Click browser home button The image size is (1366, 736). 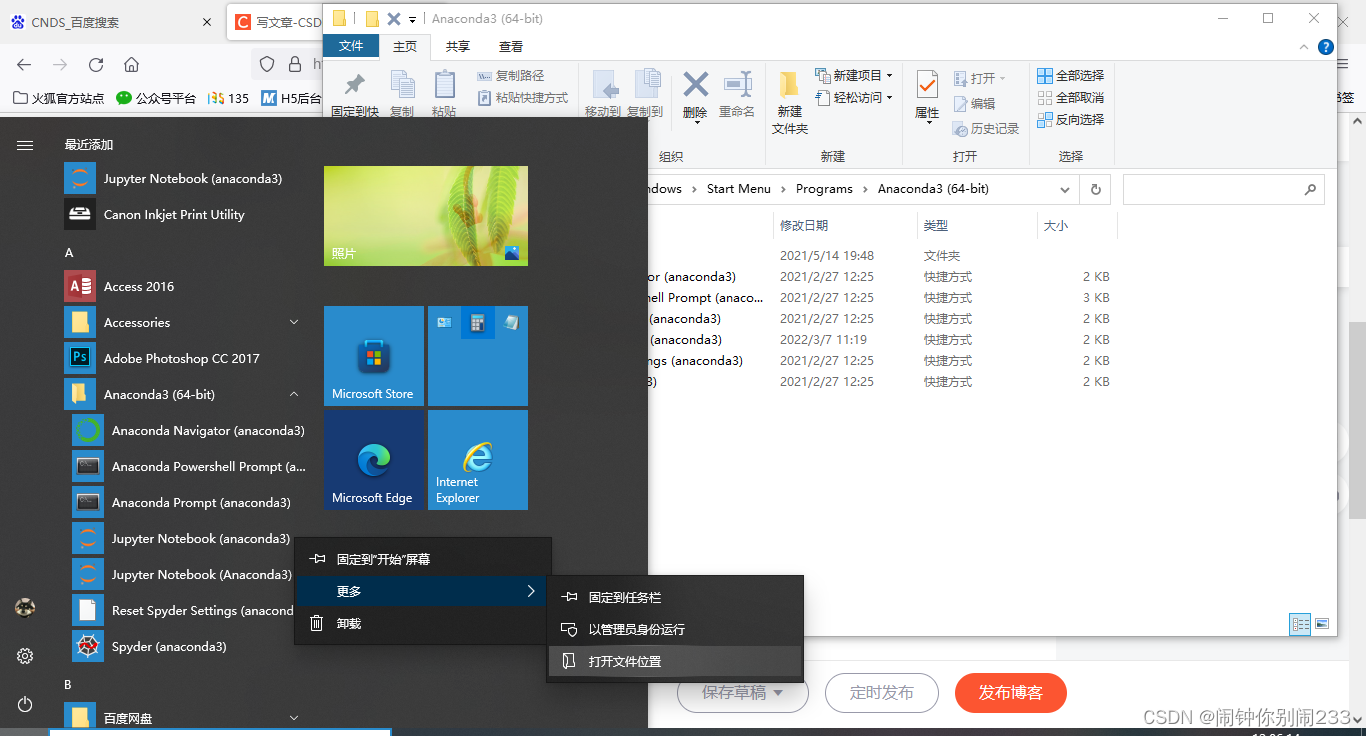coord(132,65)
